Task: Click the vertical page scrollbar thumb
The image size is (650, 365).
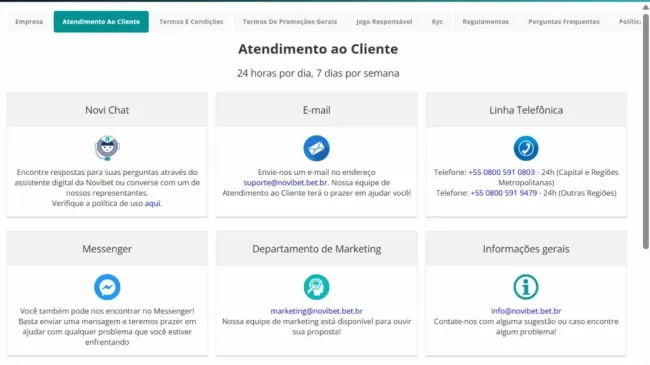Action: (x=646, y=131)
